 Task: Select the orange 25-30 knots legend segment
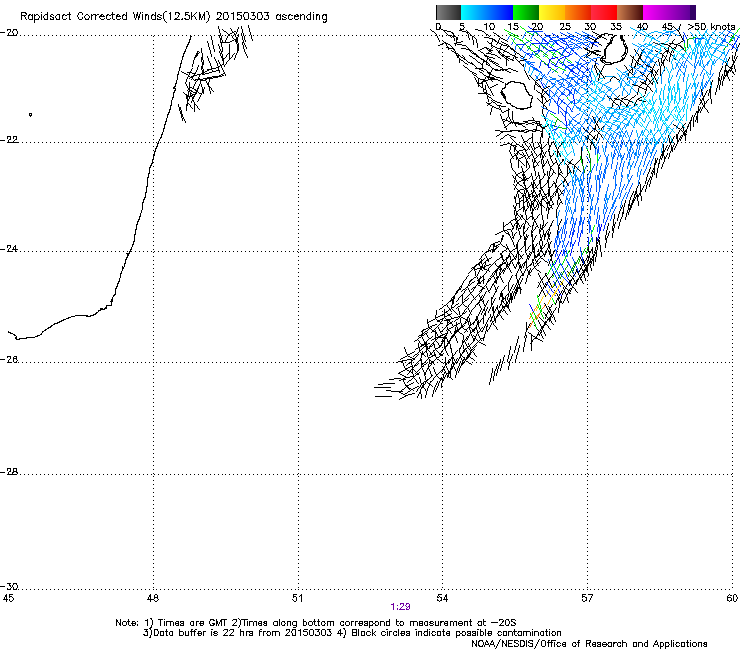coord(578,12)
